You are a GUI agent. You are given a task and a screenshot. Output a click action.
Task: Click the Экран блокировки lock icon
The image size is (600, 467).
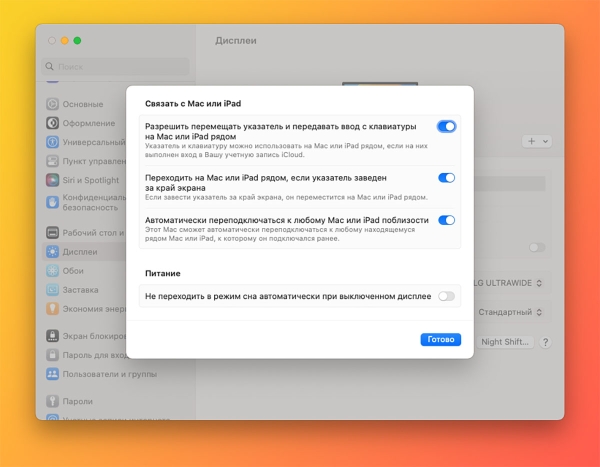(52, 336)
